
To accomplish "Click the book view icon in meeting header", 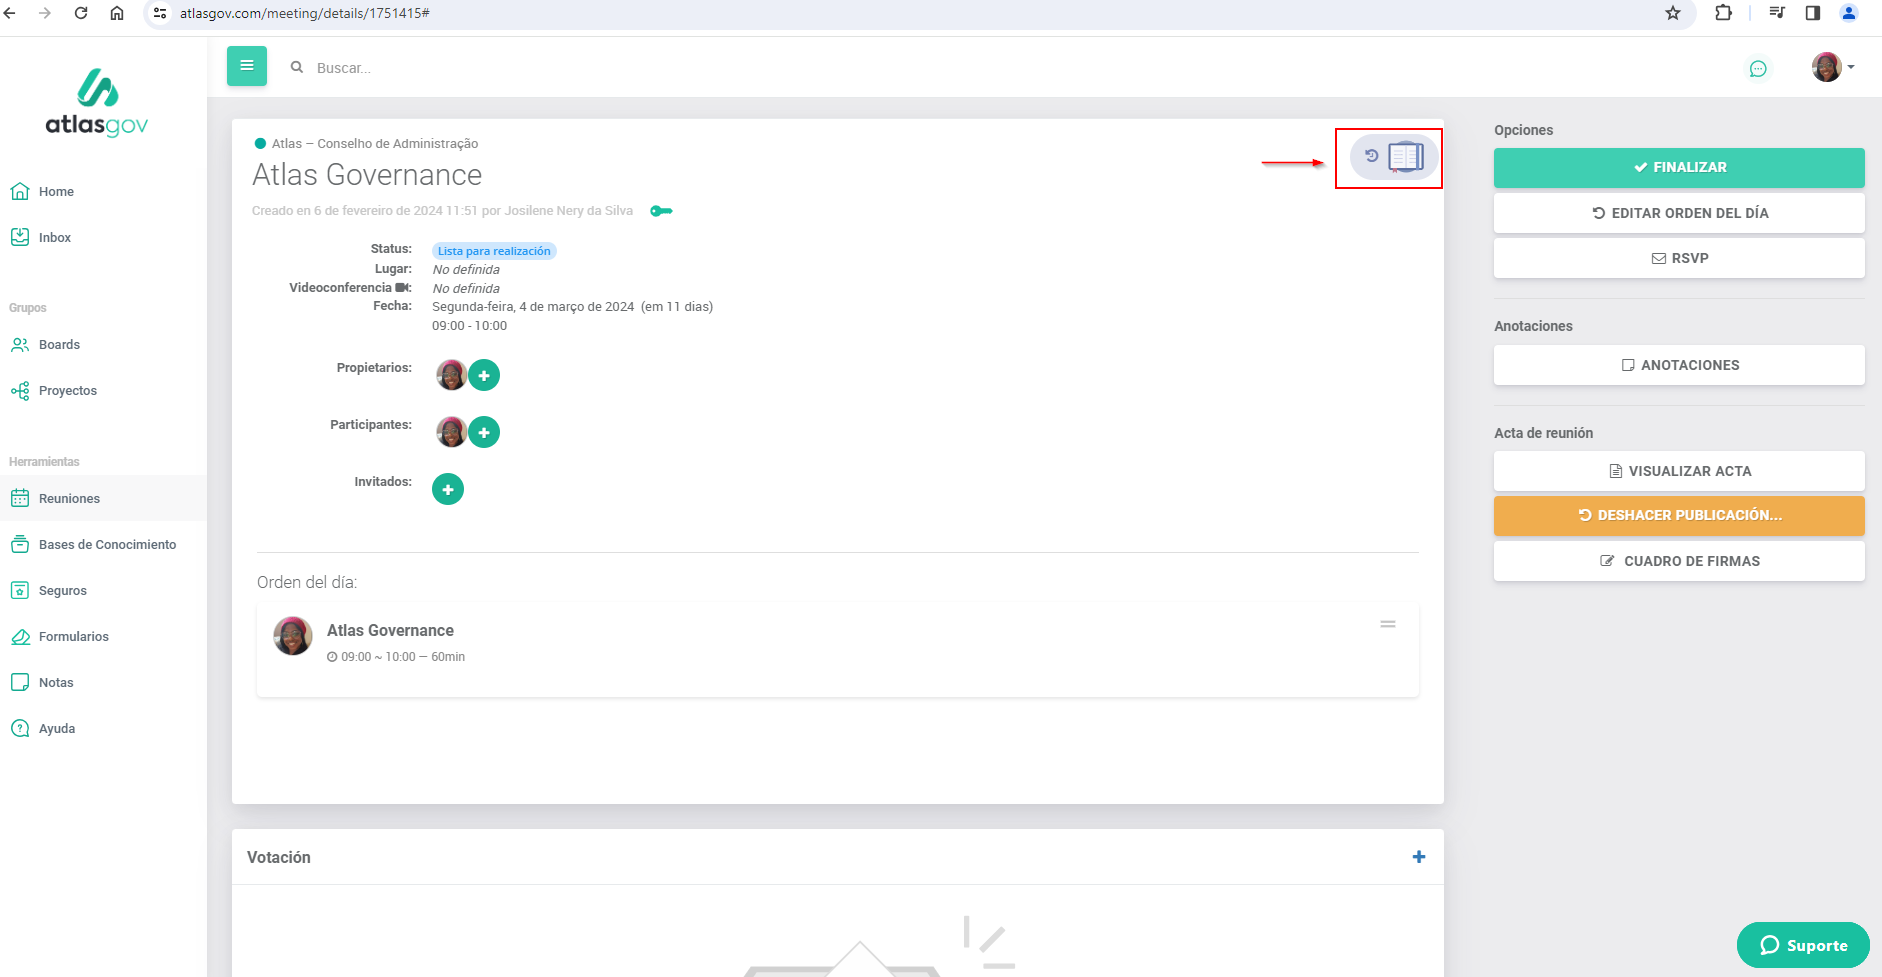I will 1406,157.
